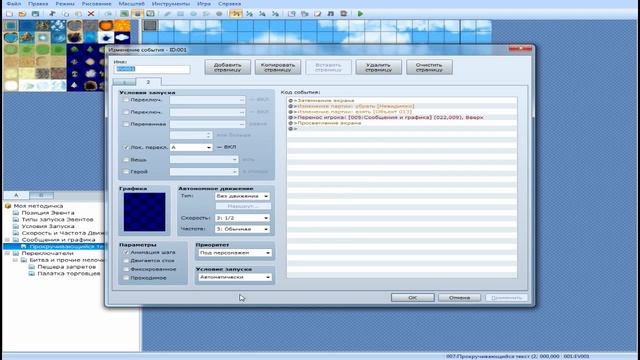Open the Частота dropdown 3: Обычная
The width and height of the screenshot is (640, 360).
coord(242,229)
